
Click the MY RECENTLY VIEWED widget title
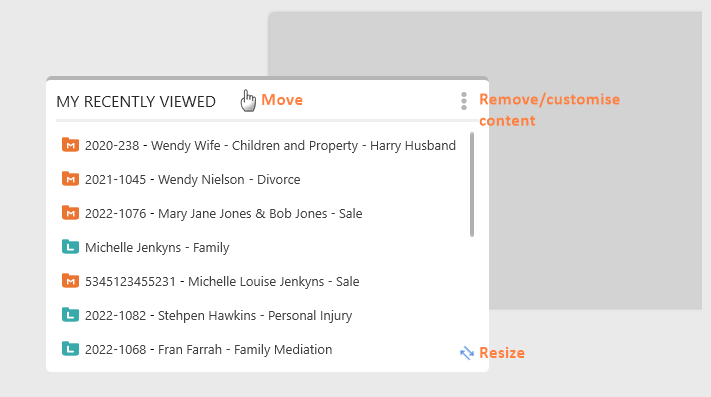pos(136,102)
